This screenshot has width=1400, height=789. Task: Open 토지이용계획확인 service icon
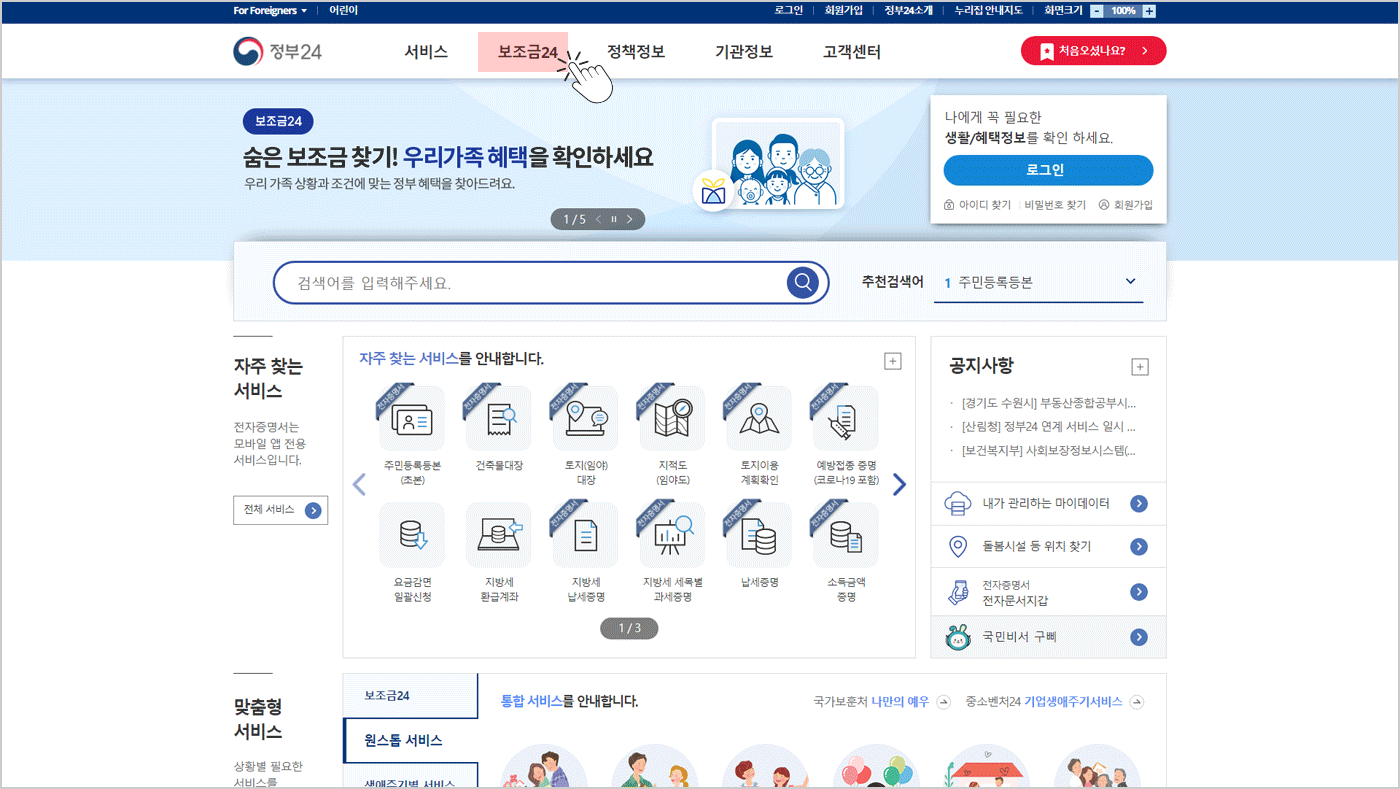point(759,419)
